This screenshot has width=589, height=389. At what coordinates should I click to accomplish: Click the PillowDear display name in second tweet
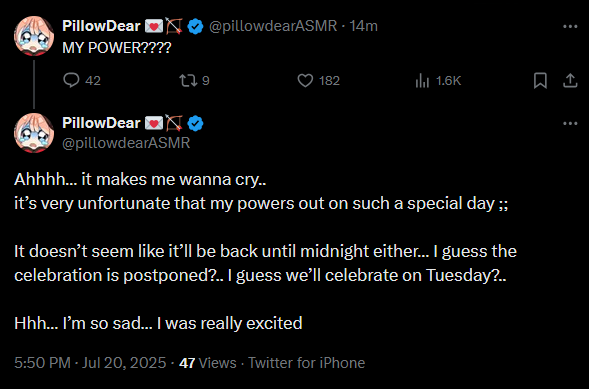click(x=101, y=123)
